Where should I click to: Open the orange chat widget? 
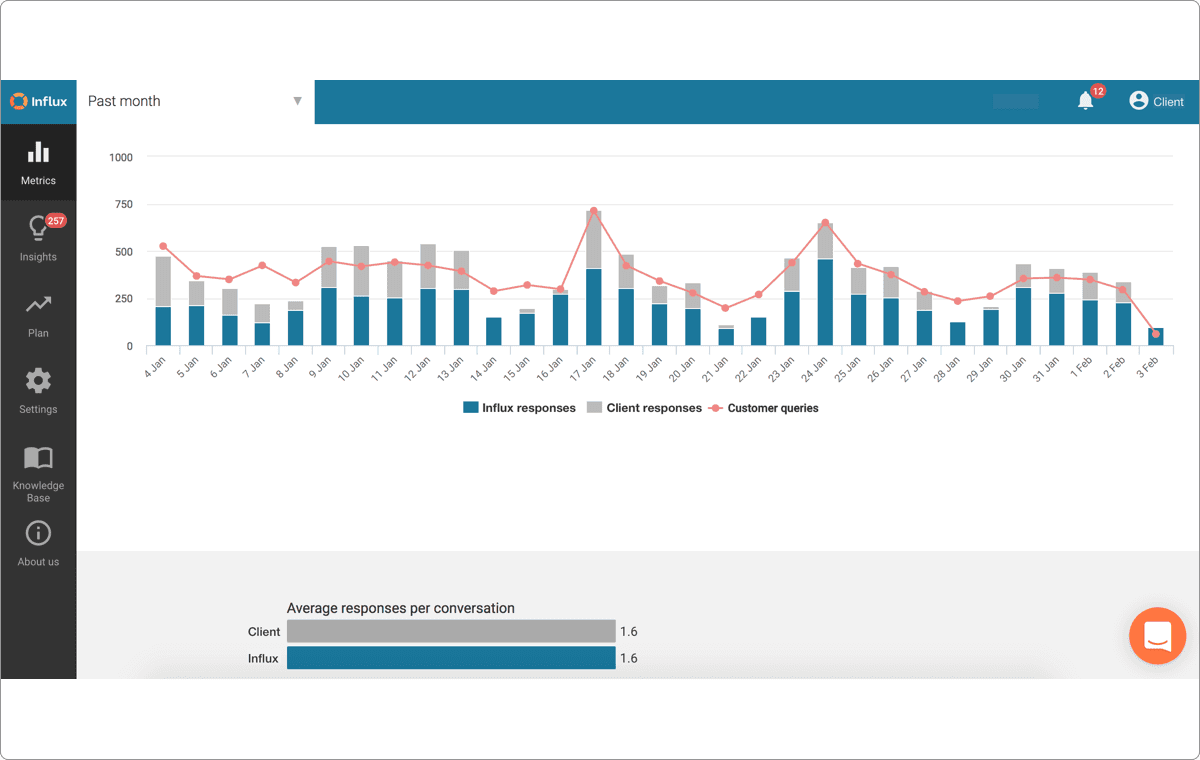[x=1157, y=635]
